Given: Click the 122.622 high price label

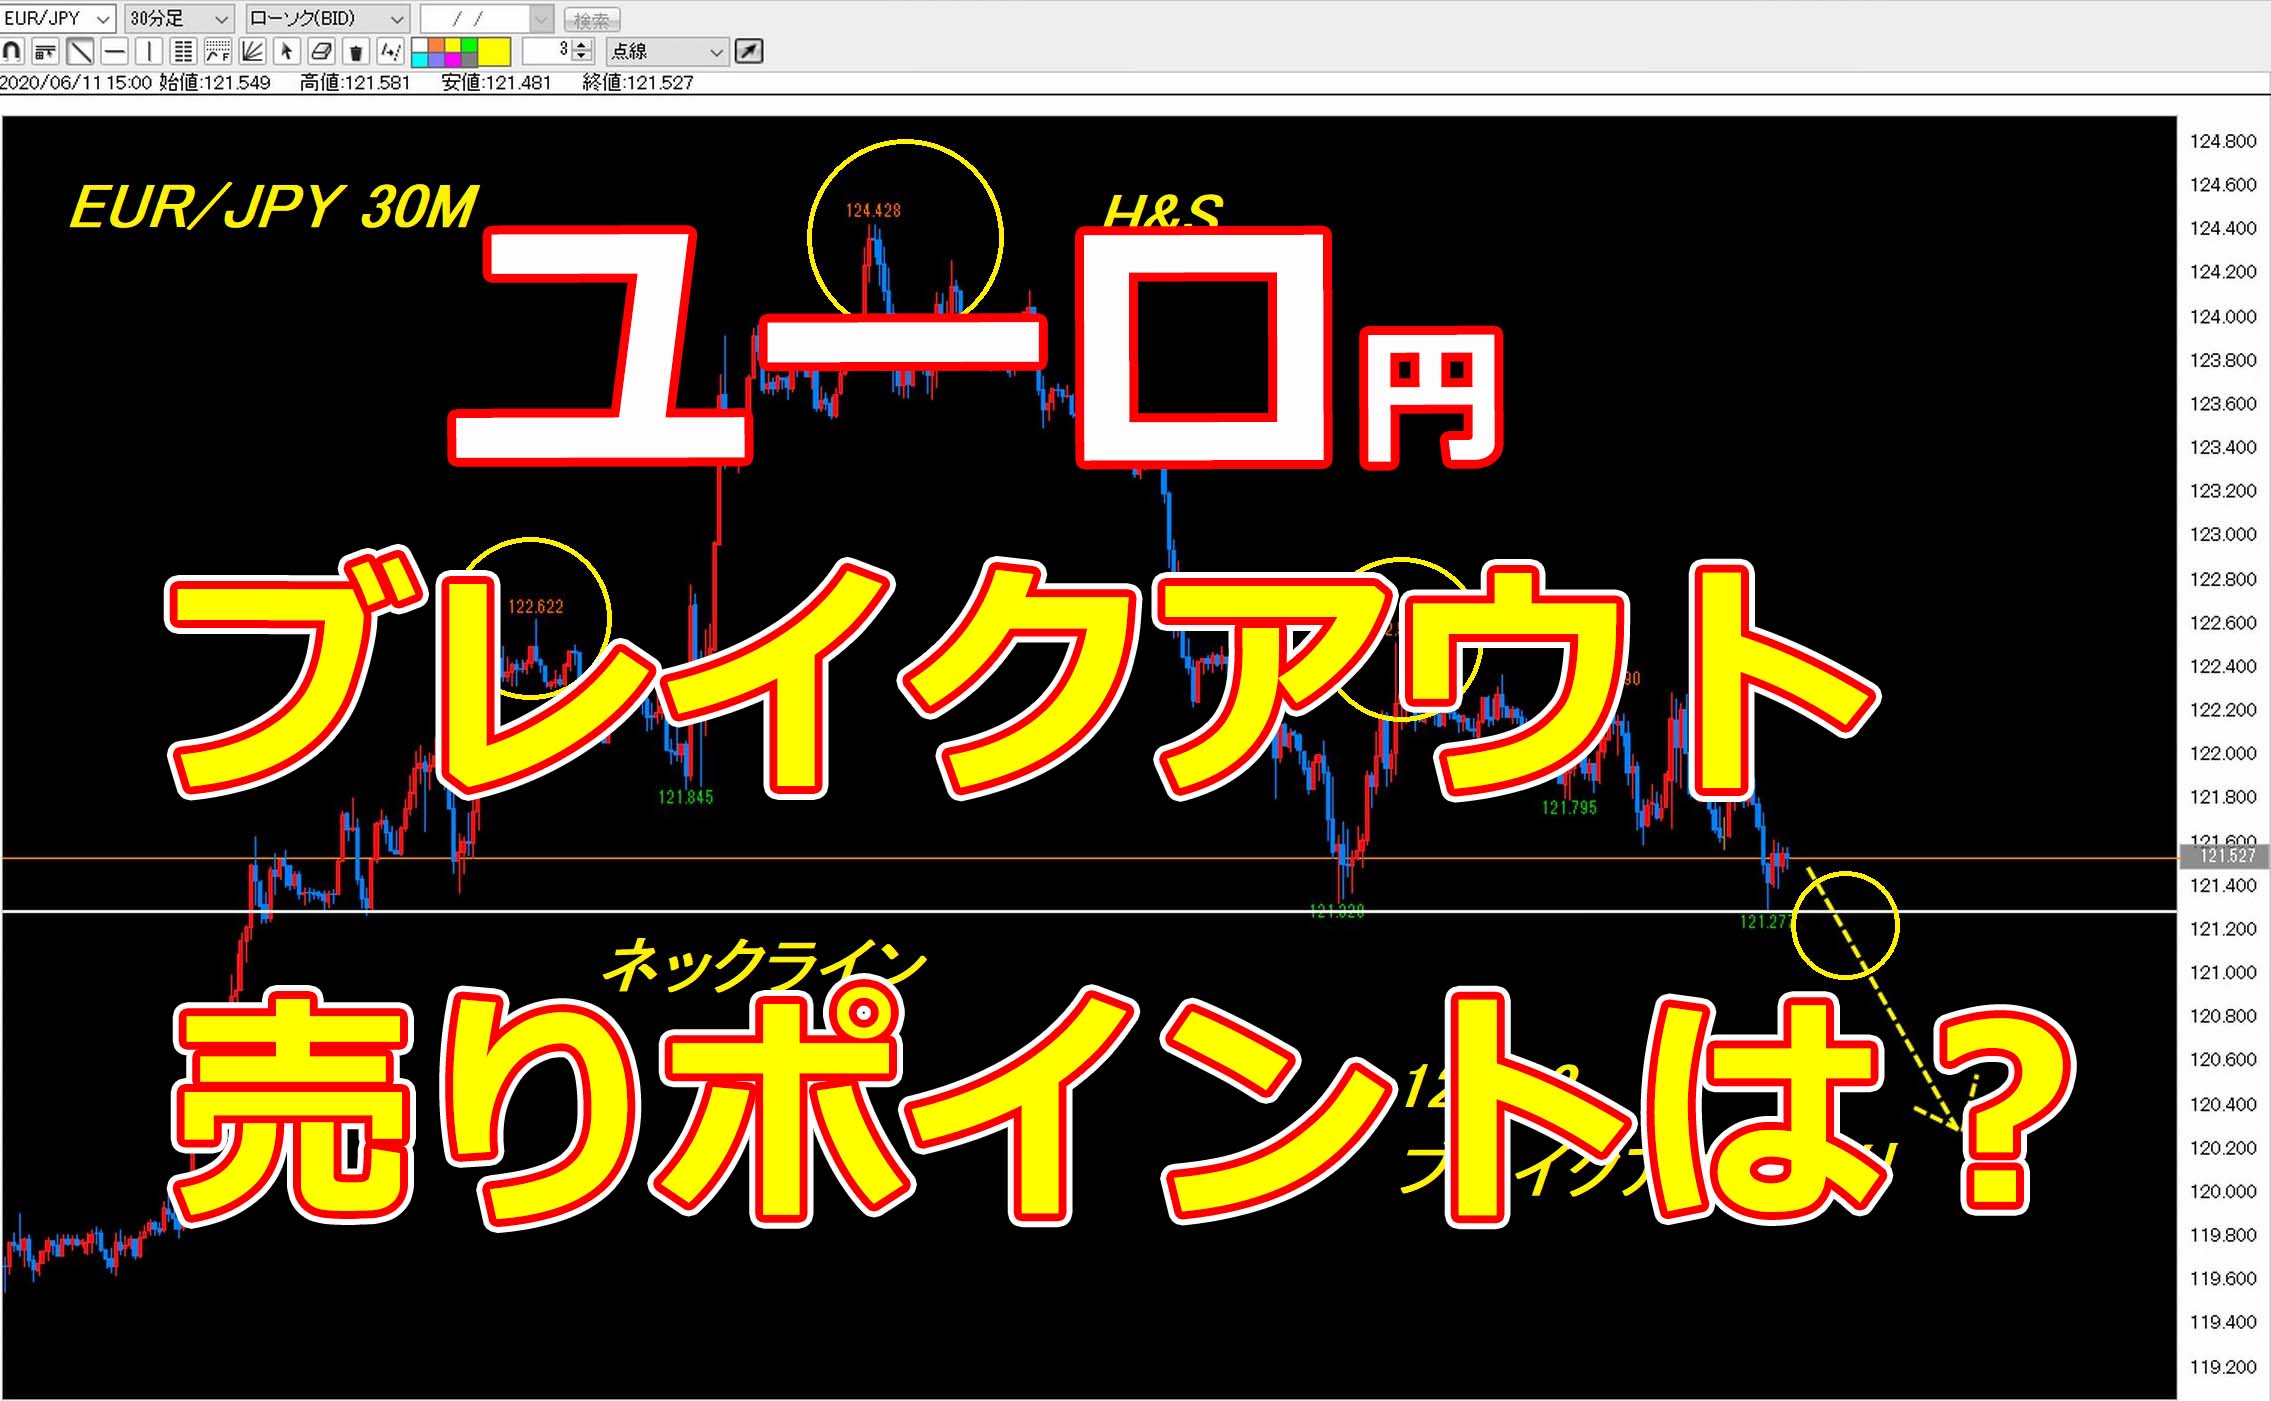Looking at the screenshot, I should point(536,607).
